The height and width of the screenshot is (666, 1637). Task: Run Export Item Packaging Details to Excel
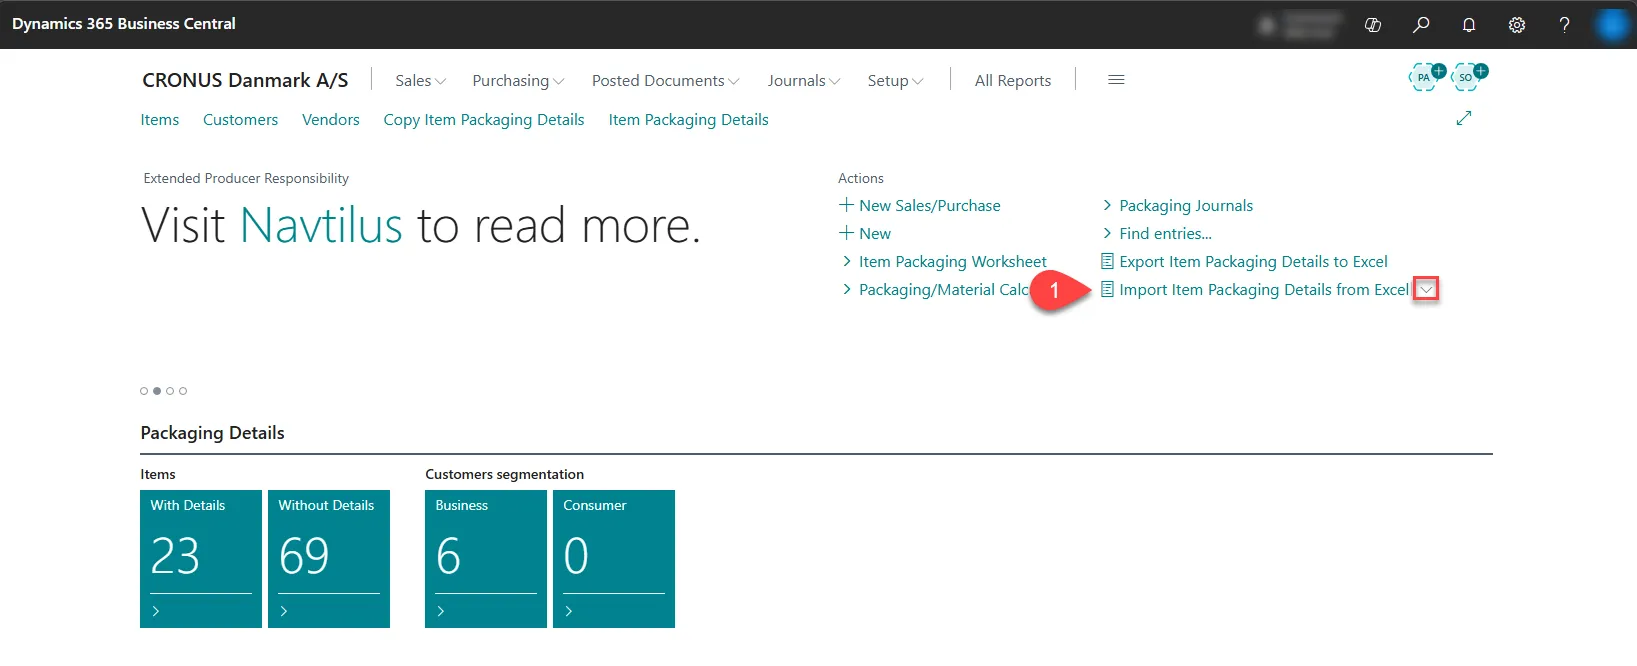point(1244,261)
